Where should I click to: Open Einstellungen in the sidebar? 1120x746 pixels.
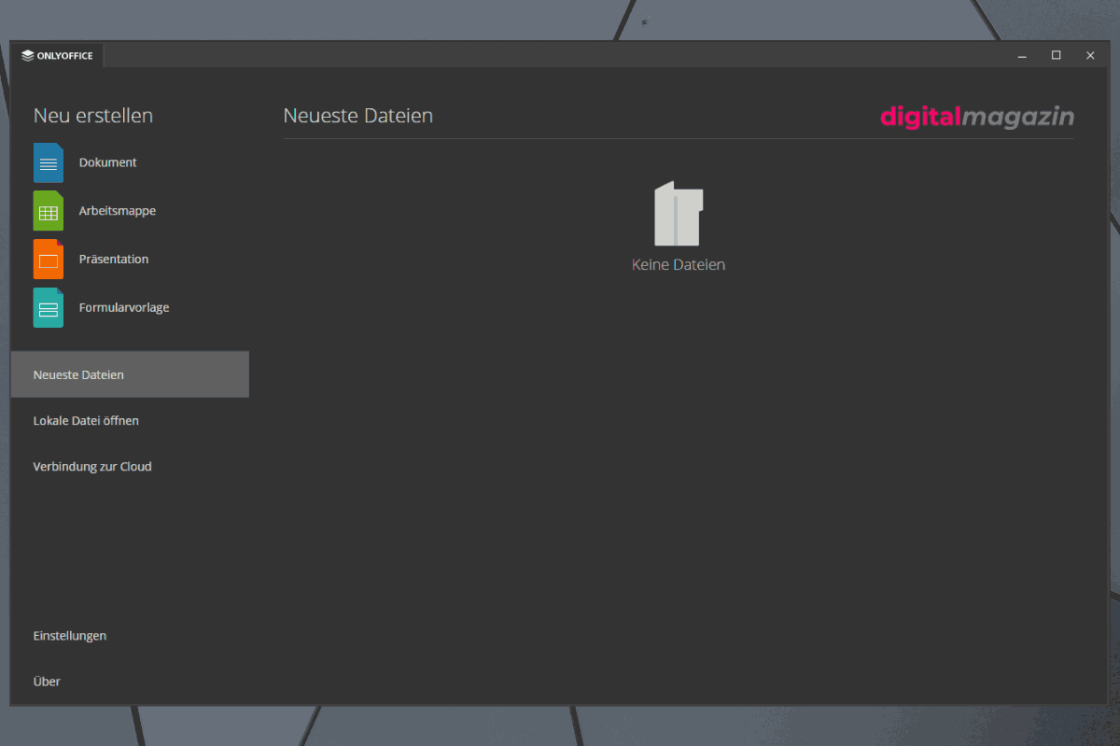[70, 636]
